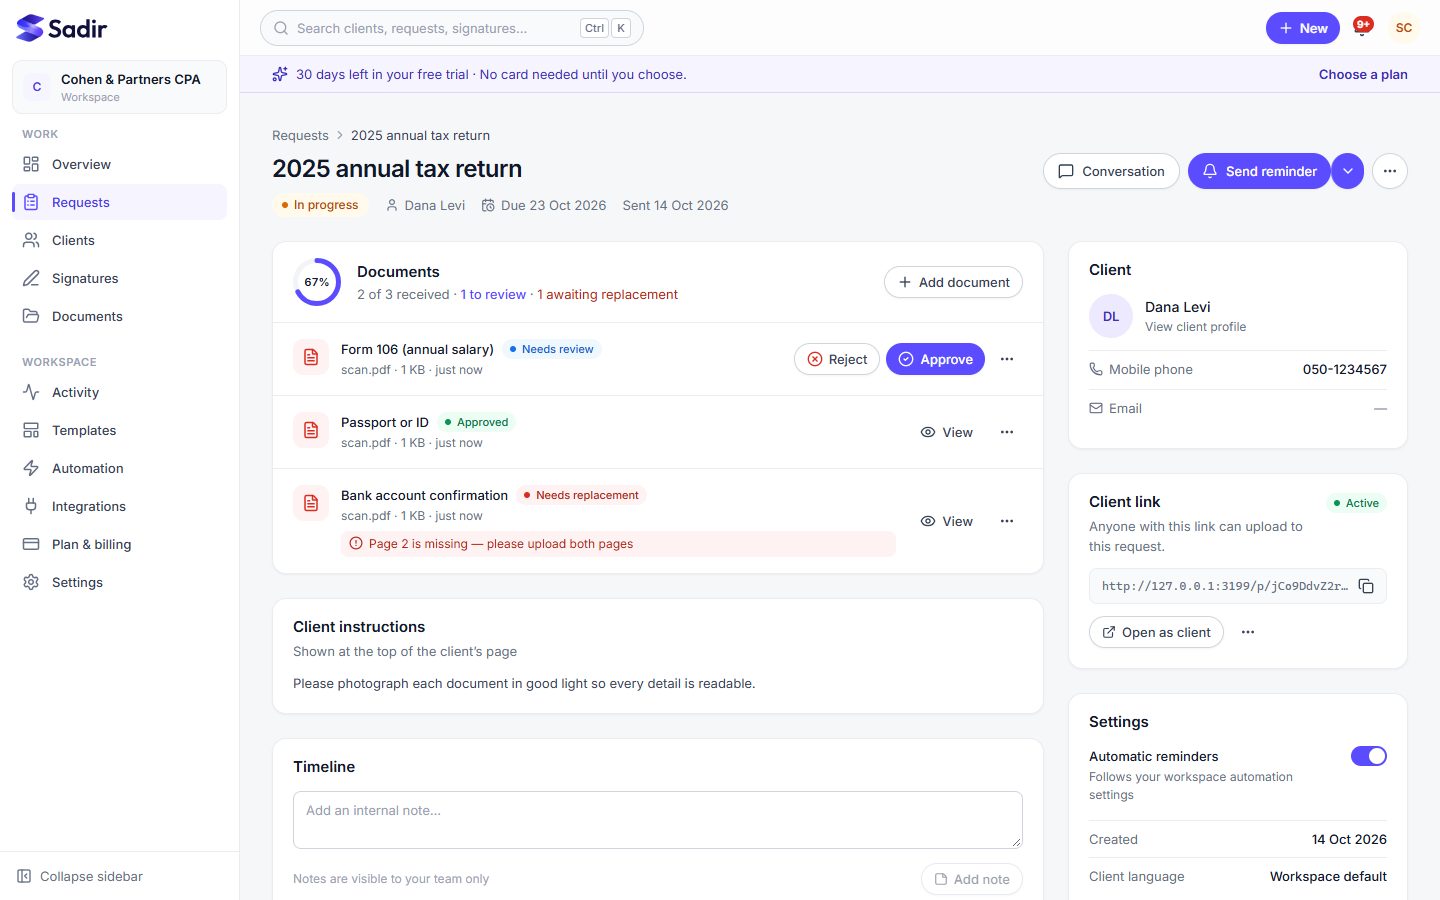Click the '1 to review' link
Screen dimensions: 1440x900
(493, 294)
